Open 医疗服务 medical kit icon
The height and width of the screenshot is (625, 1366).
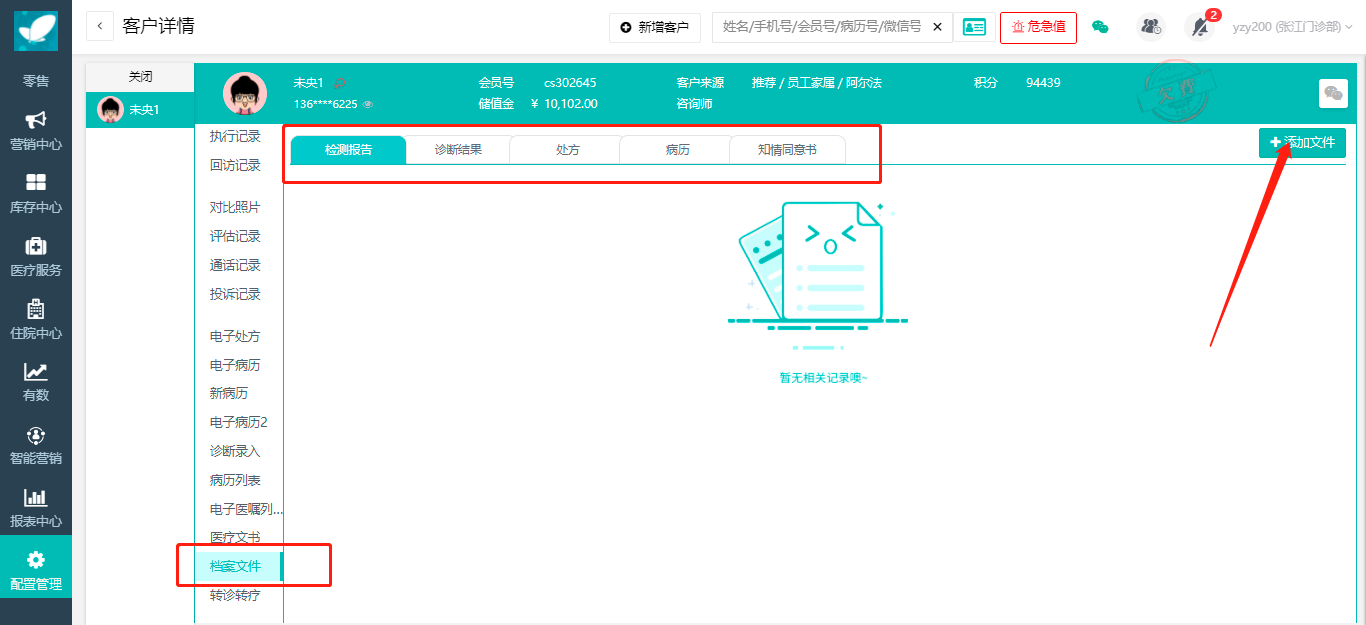(x=36, y=245)
